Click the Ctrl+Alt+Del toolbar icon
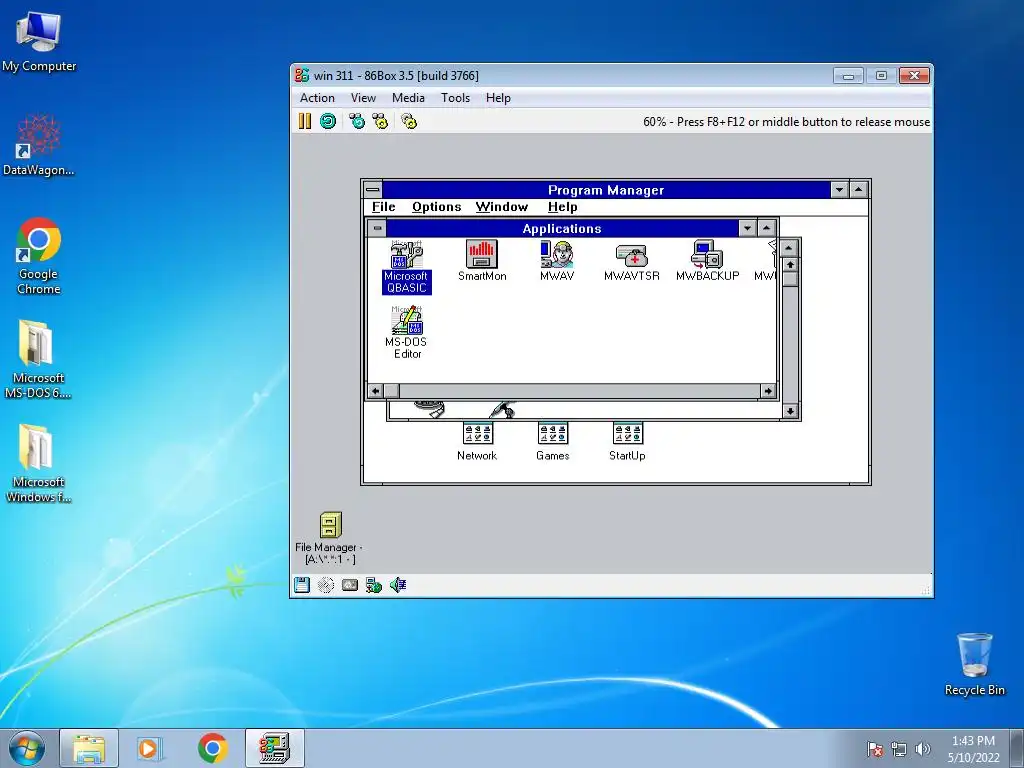The height and width of the screenshot is (768, 1024). click(x=357, y=121)
